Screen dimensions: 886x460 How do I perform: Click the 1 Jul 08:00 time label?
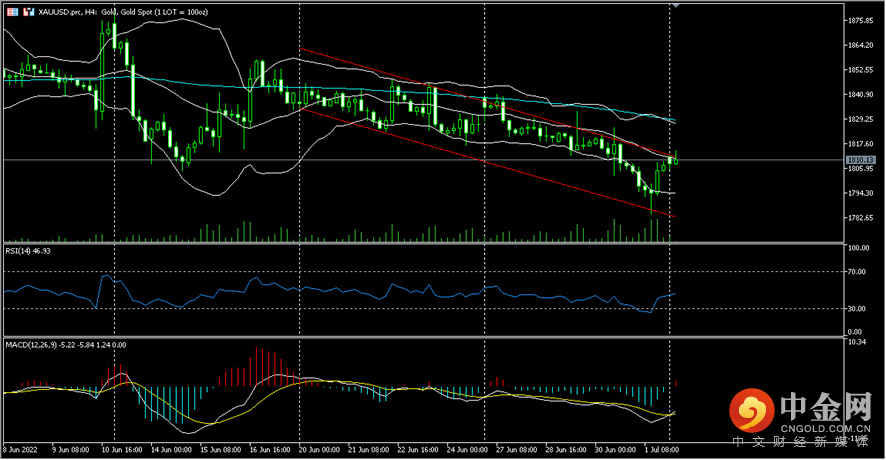point(662,450)
